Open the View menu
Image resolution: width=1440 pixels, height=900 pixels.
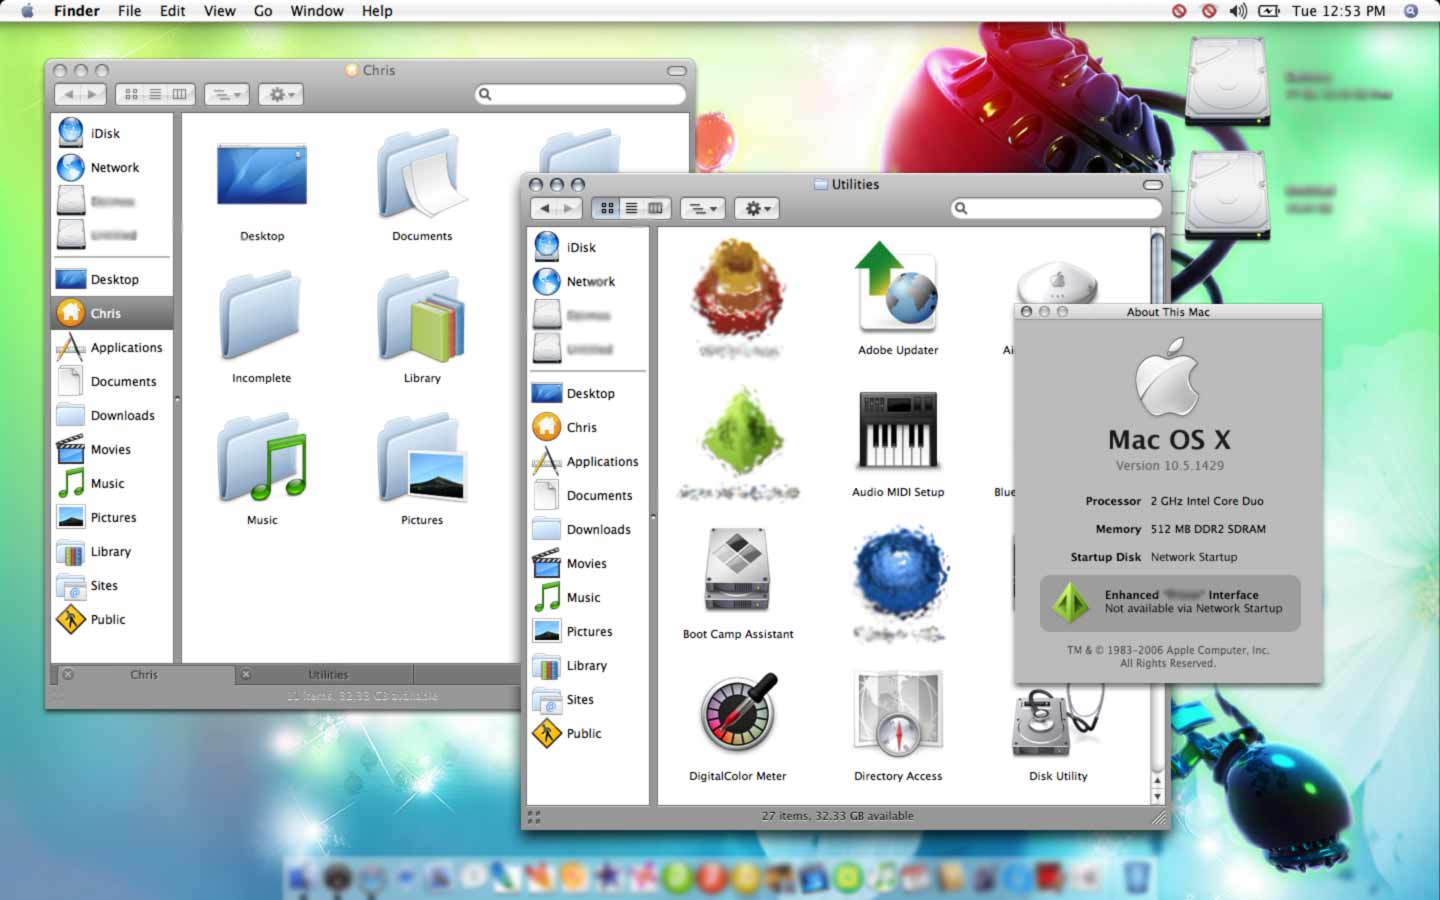coord(220,11)
